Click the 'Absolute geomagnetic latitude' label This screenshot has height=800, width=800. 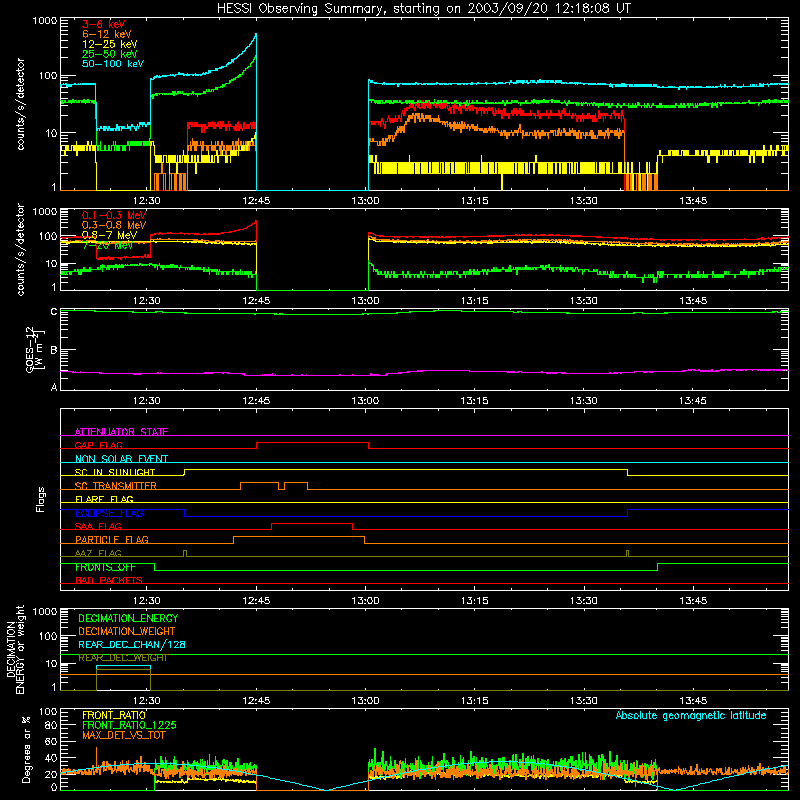[691, 715]
